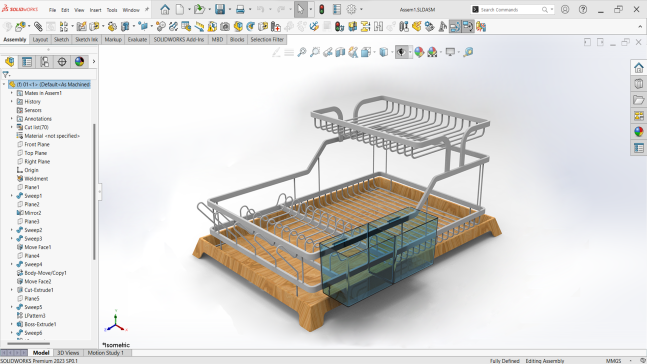The height and width of the screenshot is (364, 647).
Task: Toggle the Hide/Show Items eye button
Action: pyautogui.click(x=400, y=52)
